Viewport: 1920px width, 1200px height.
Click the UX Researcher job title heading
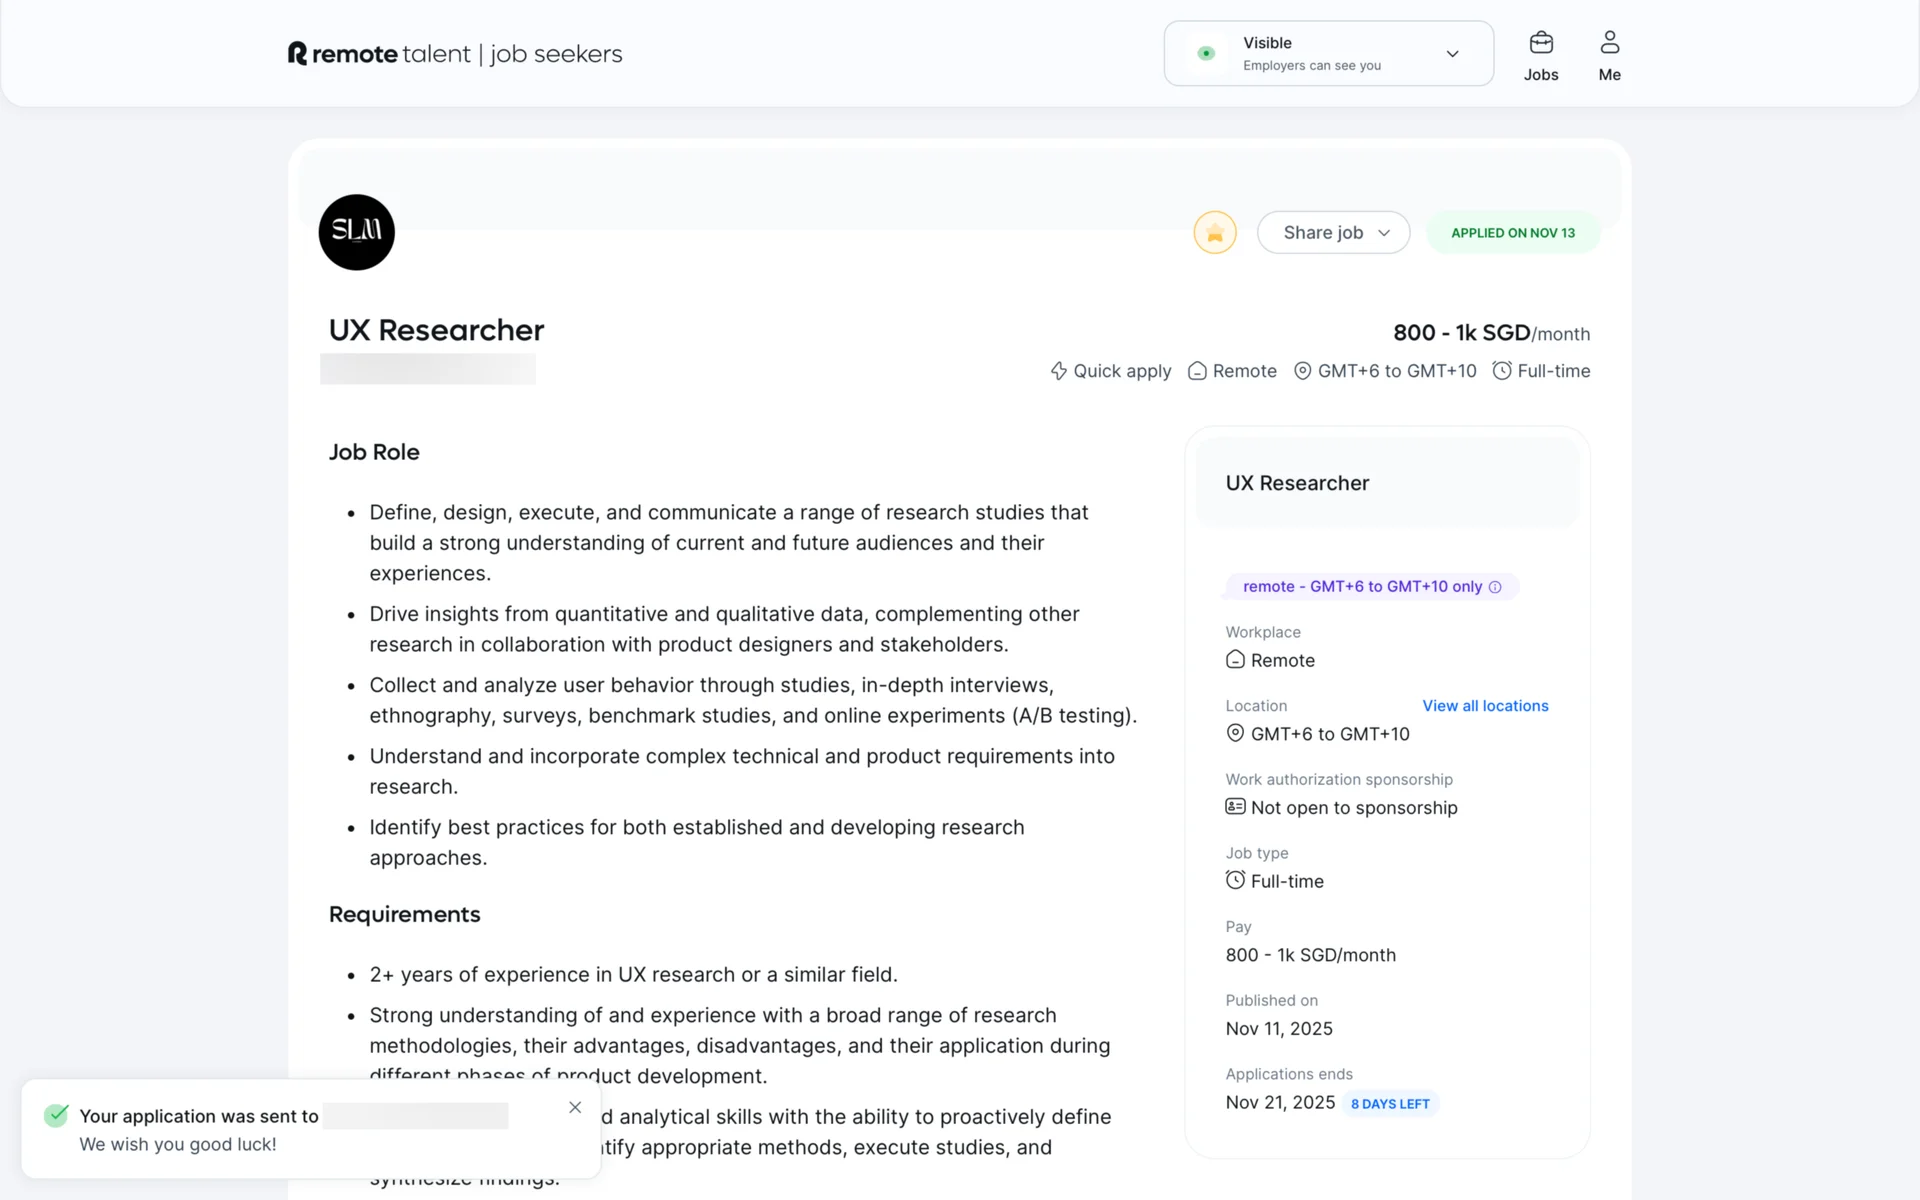point(436,330)
